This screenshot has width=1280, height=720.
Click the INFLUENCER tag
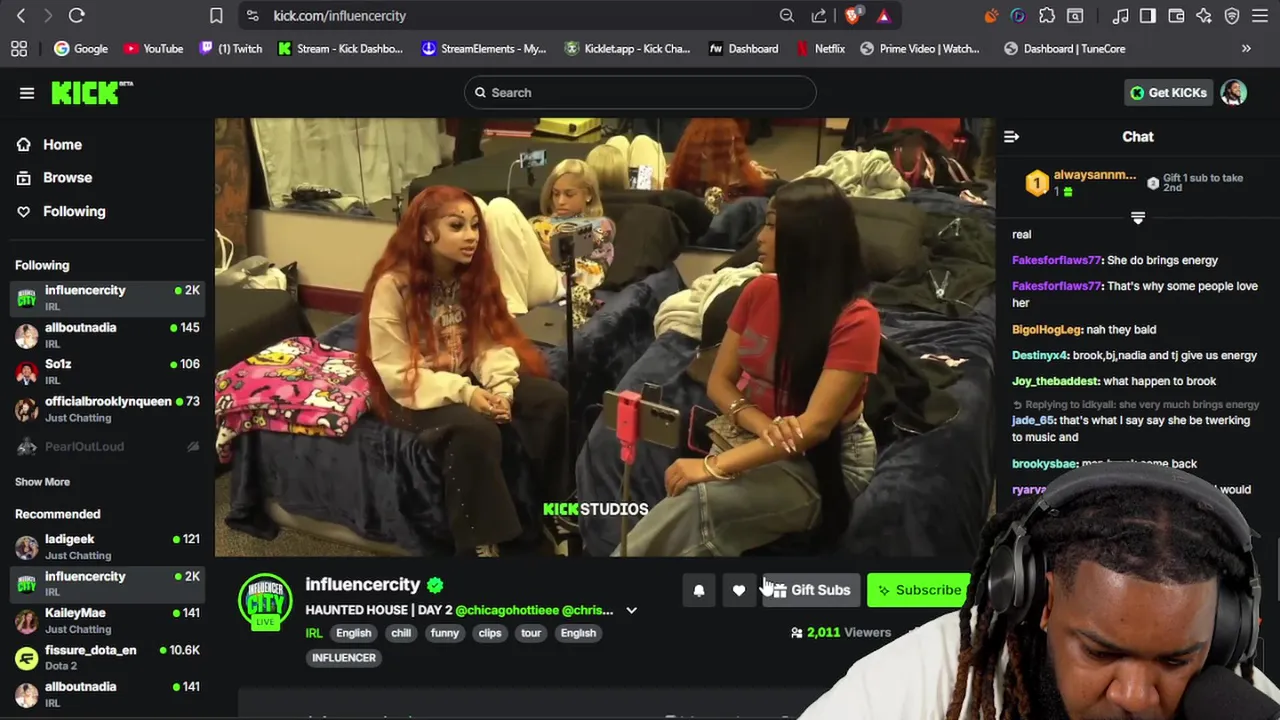click(344, 658)
